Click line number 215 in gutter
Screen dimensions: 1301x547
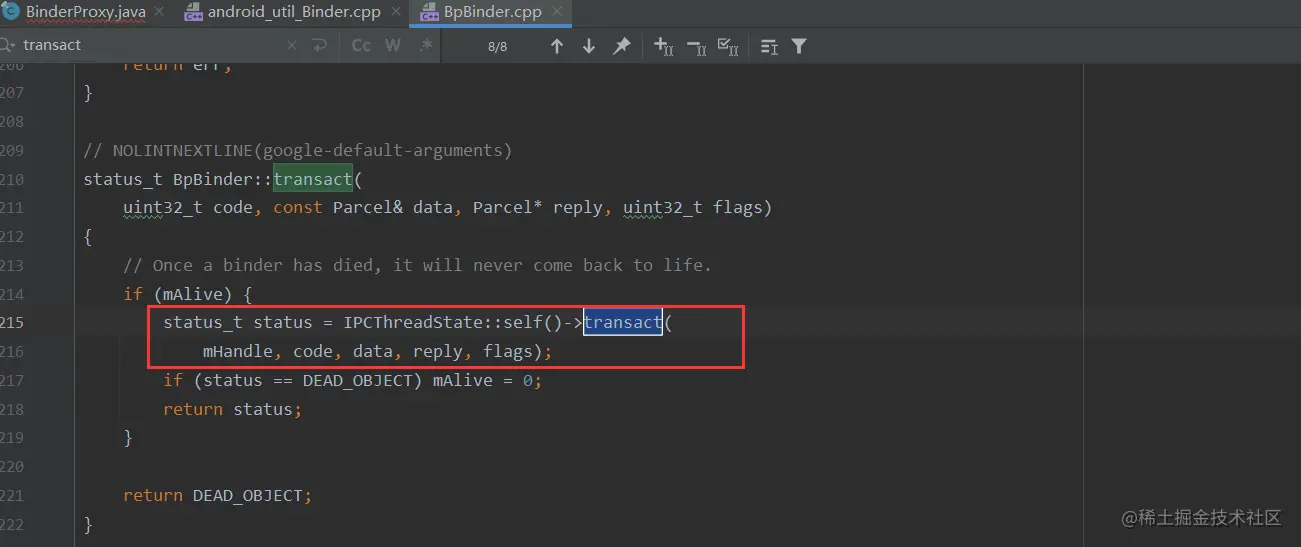(x=11, y=323)
